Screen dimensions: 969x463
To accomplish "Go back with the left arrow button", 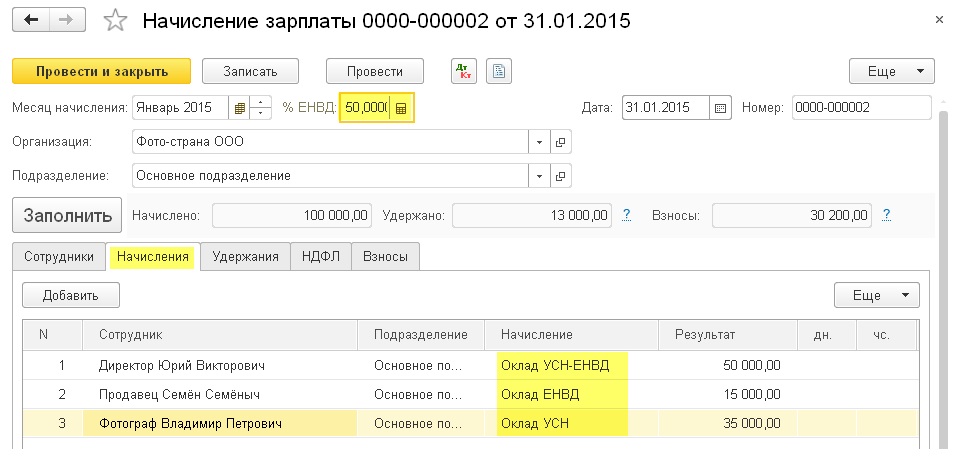I will [x=31, y=19].
